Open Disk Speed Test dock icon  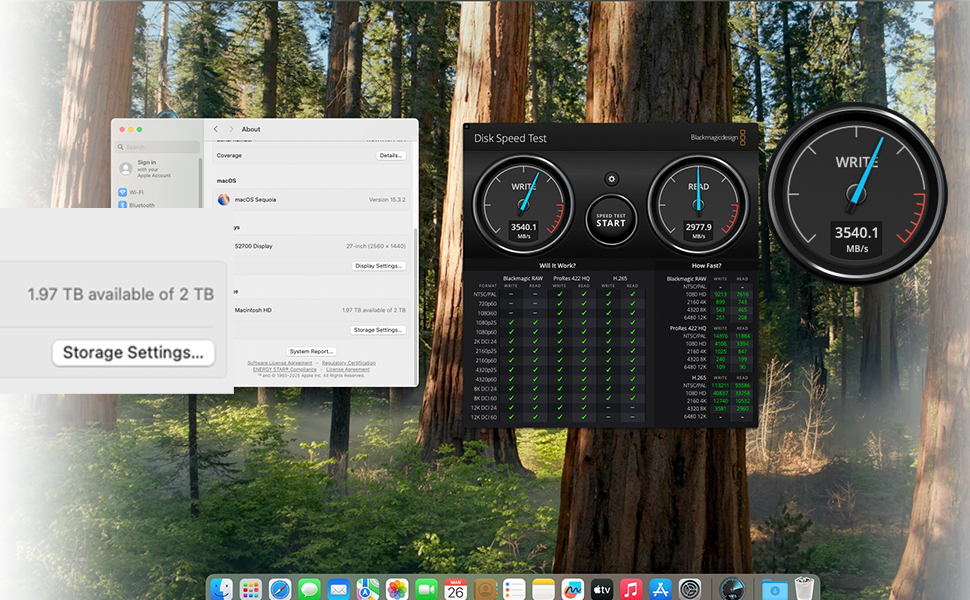coord(733,589)
